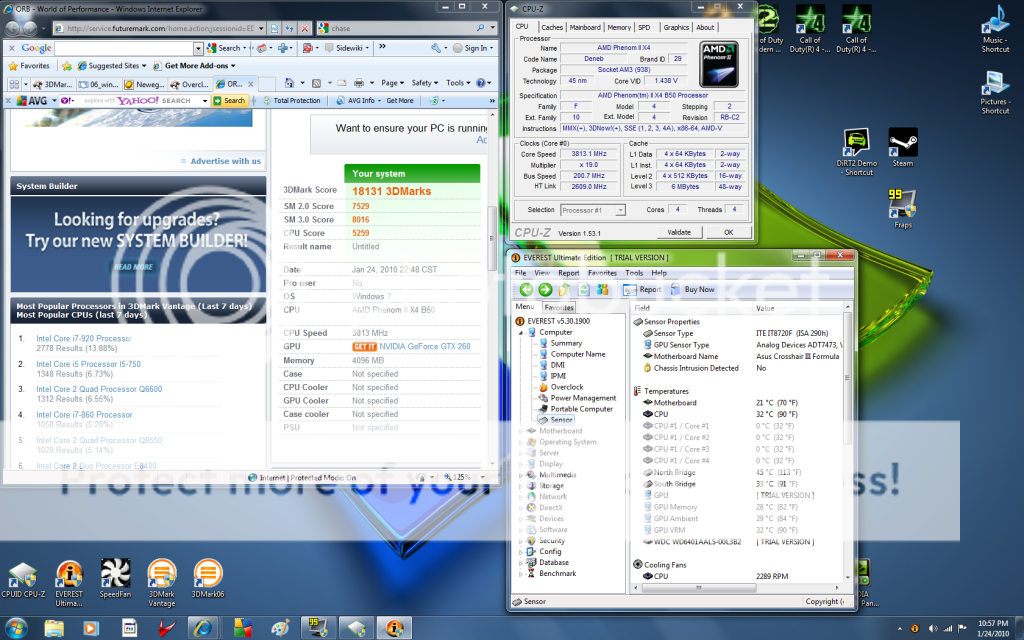Open the NVIDIA GeForce GTX 260 link
Image resolution: width=1024 pixels, height=640 pixels.
click(x=424, y=347)
